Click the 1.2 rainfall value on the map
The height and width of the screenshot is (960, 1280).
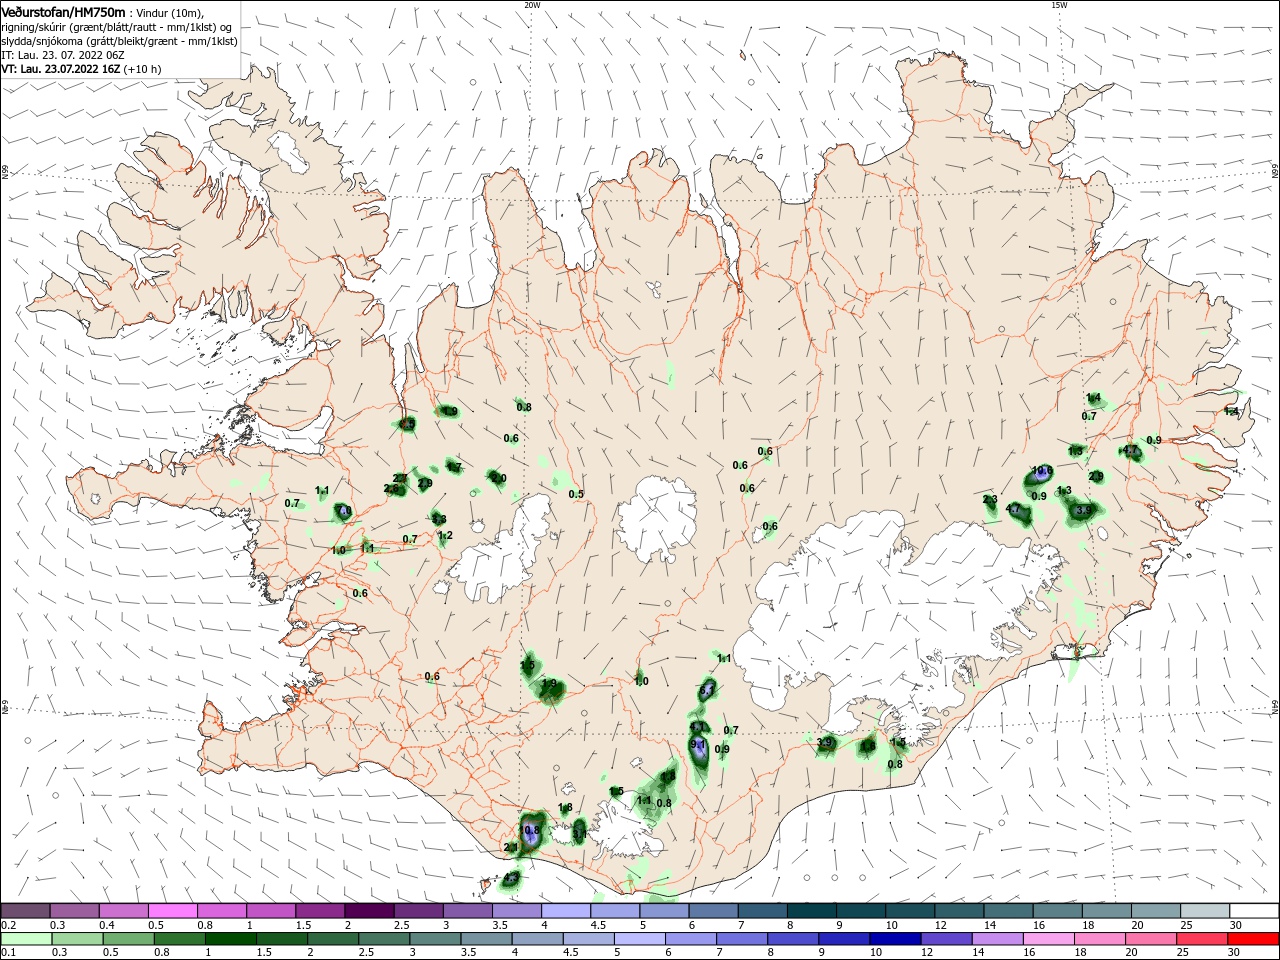445,535
